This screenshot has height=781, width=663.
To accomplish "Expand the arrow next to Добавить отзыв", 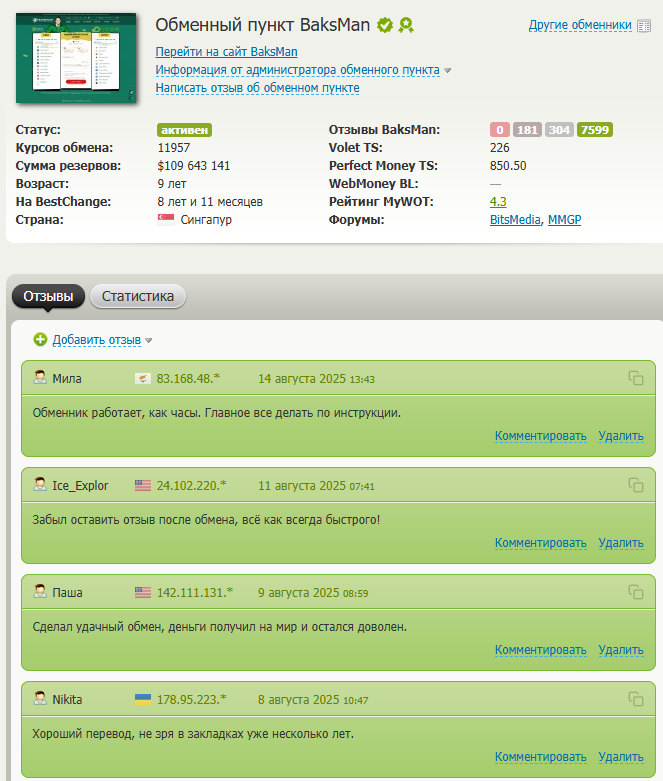I will pos(148,341).
